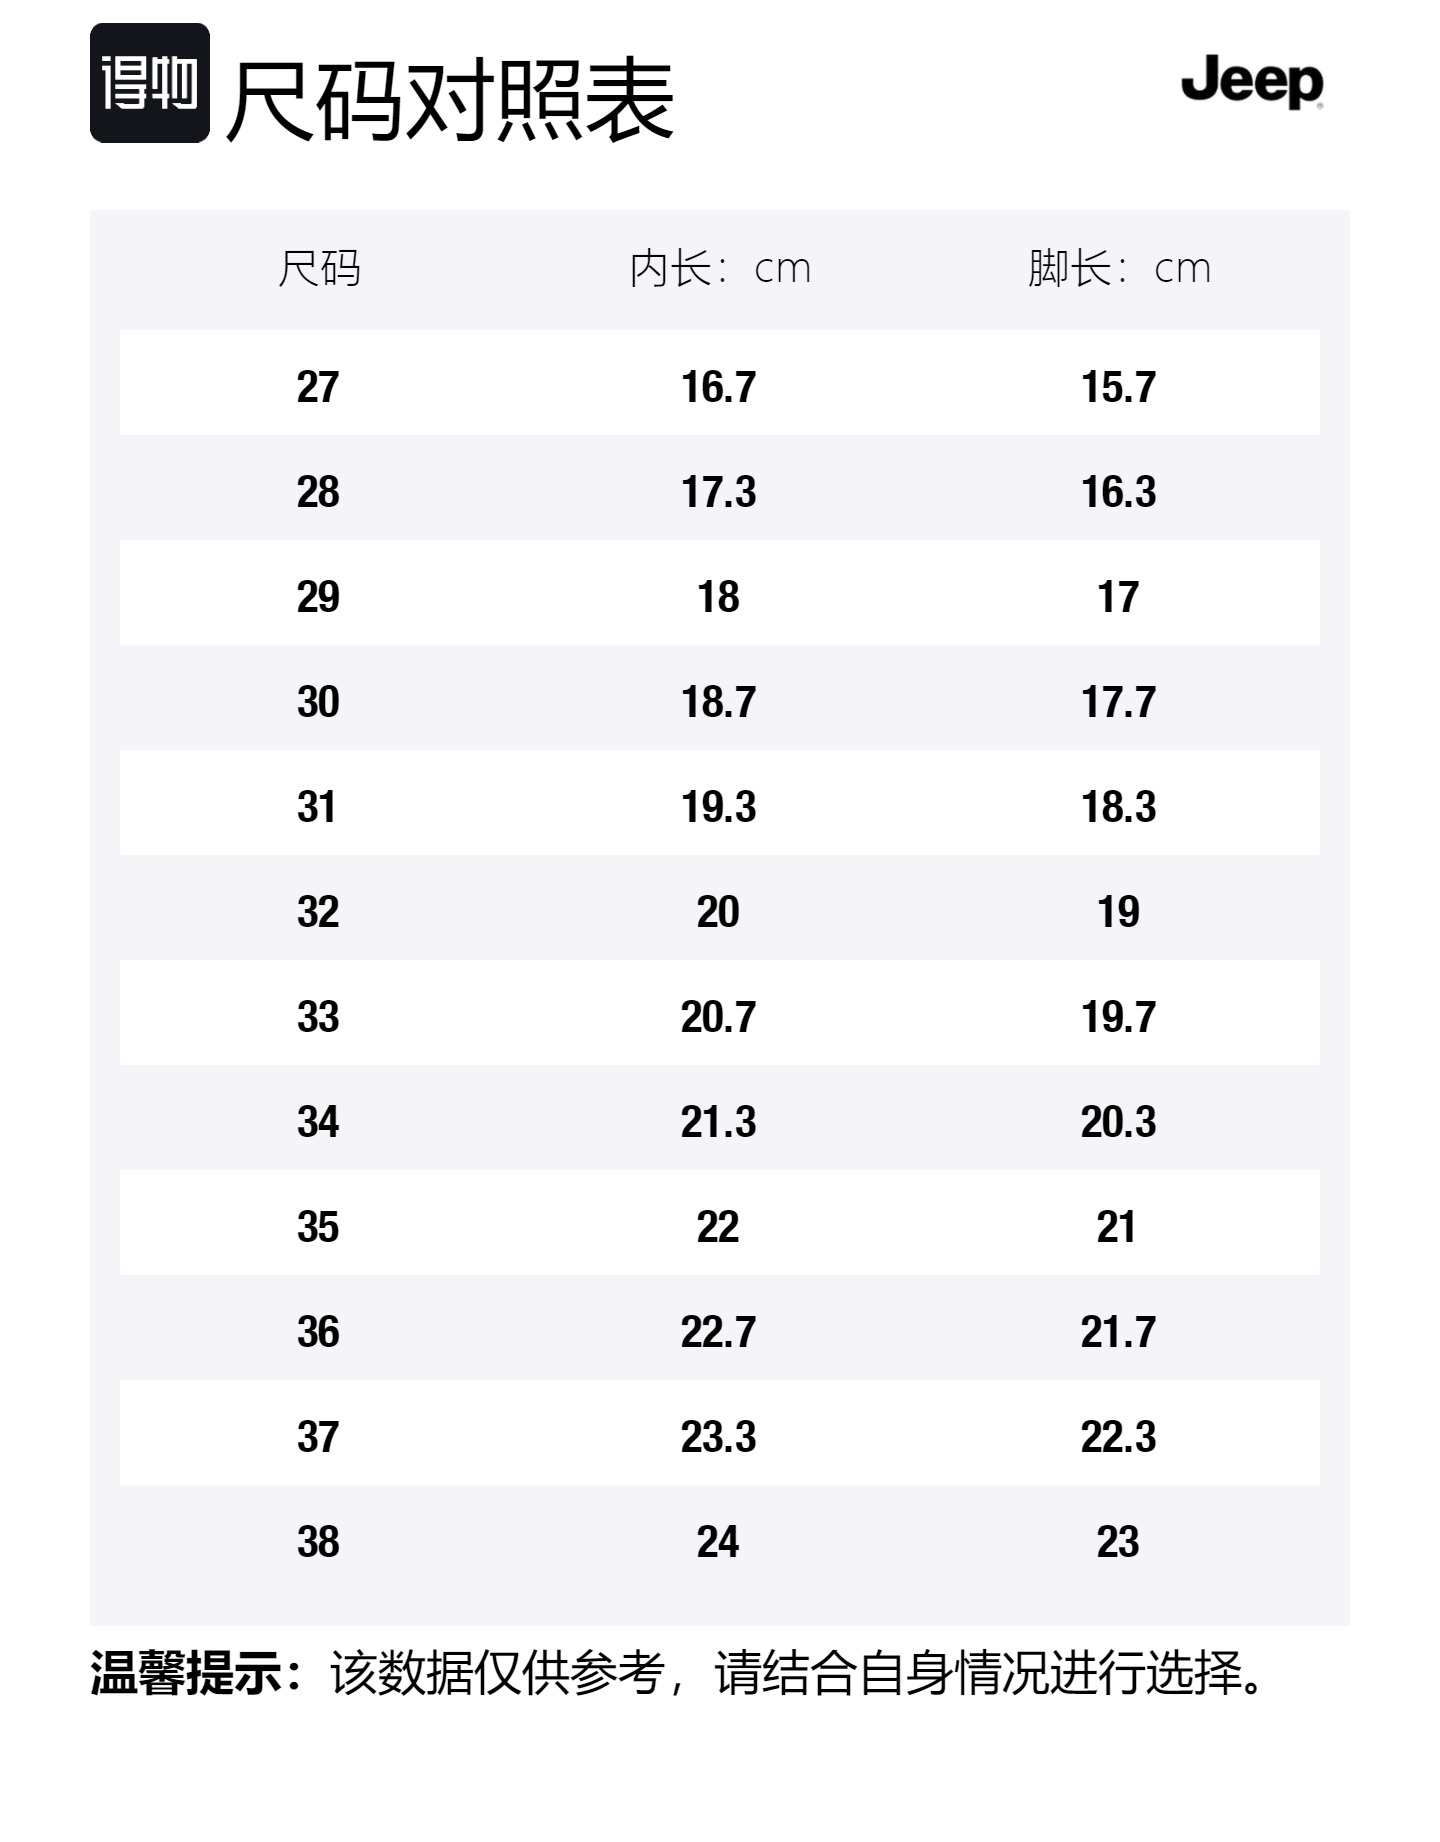Select the 内长: cm column header
This screenshot has height=1842, width=1440.
click(x=720, y=268)
